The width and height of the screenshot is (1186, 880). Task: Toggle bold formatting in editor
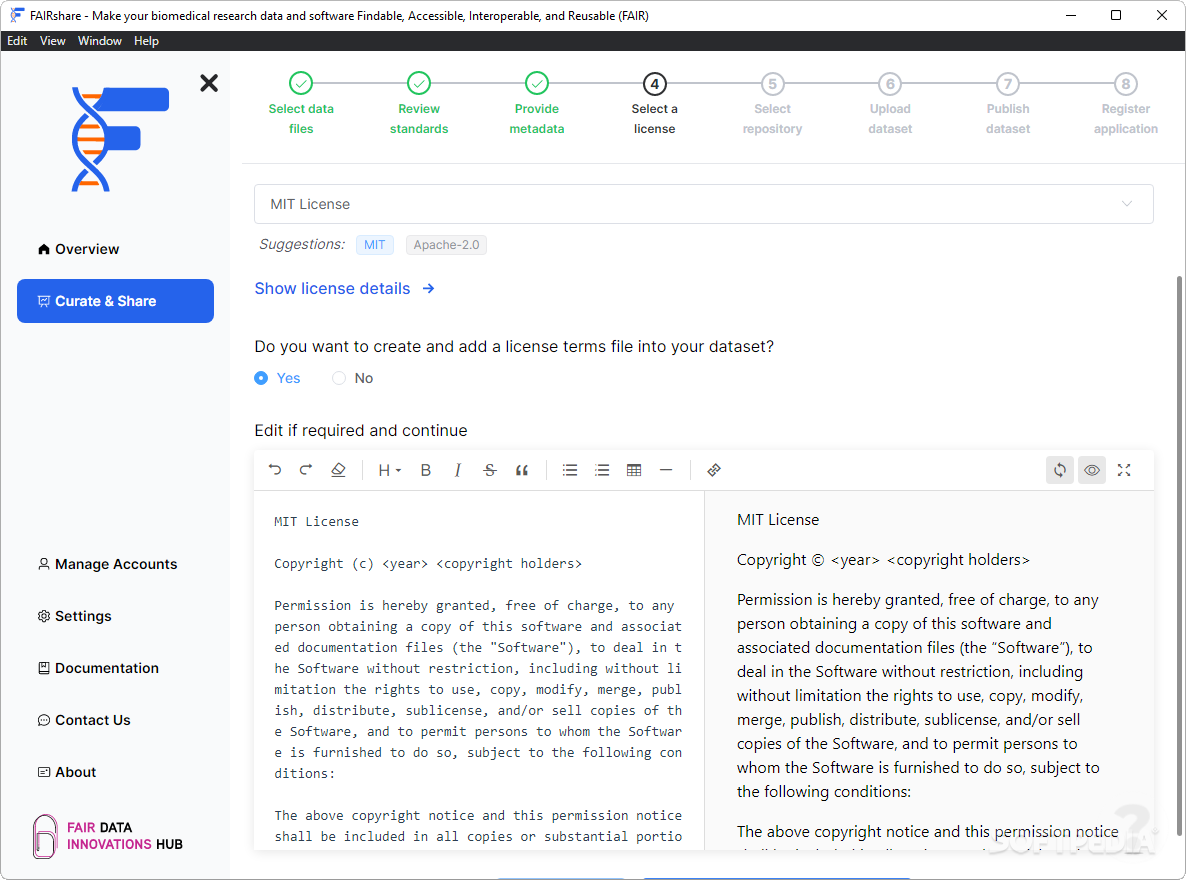point(426,470)
